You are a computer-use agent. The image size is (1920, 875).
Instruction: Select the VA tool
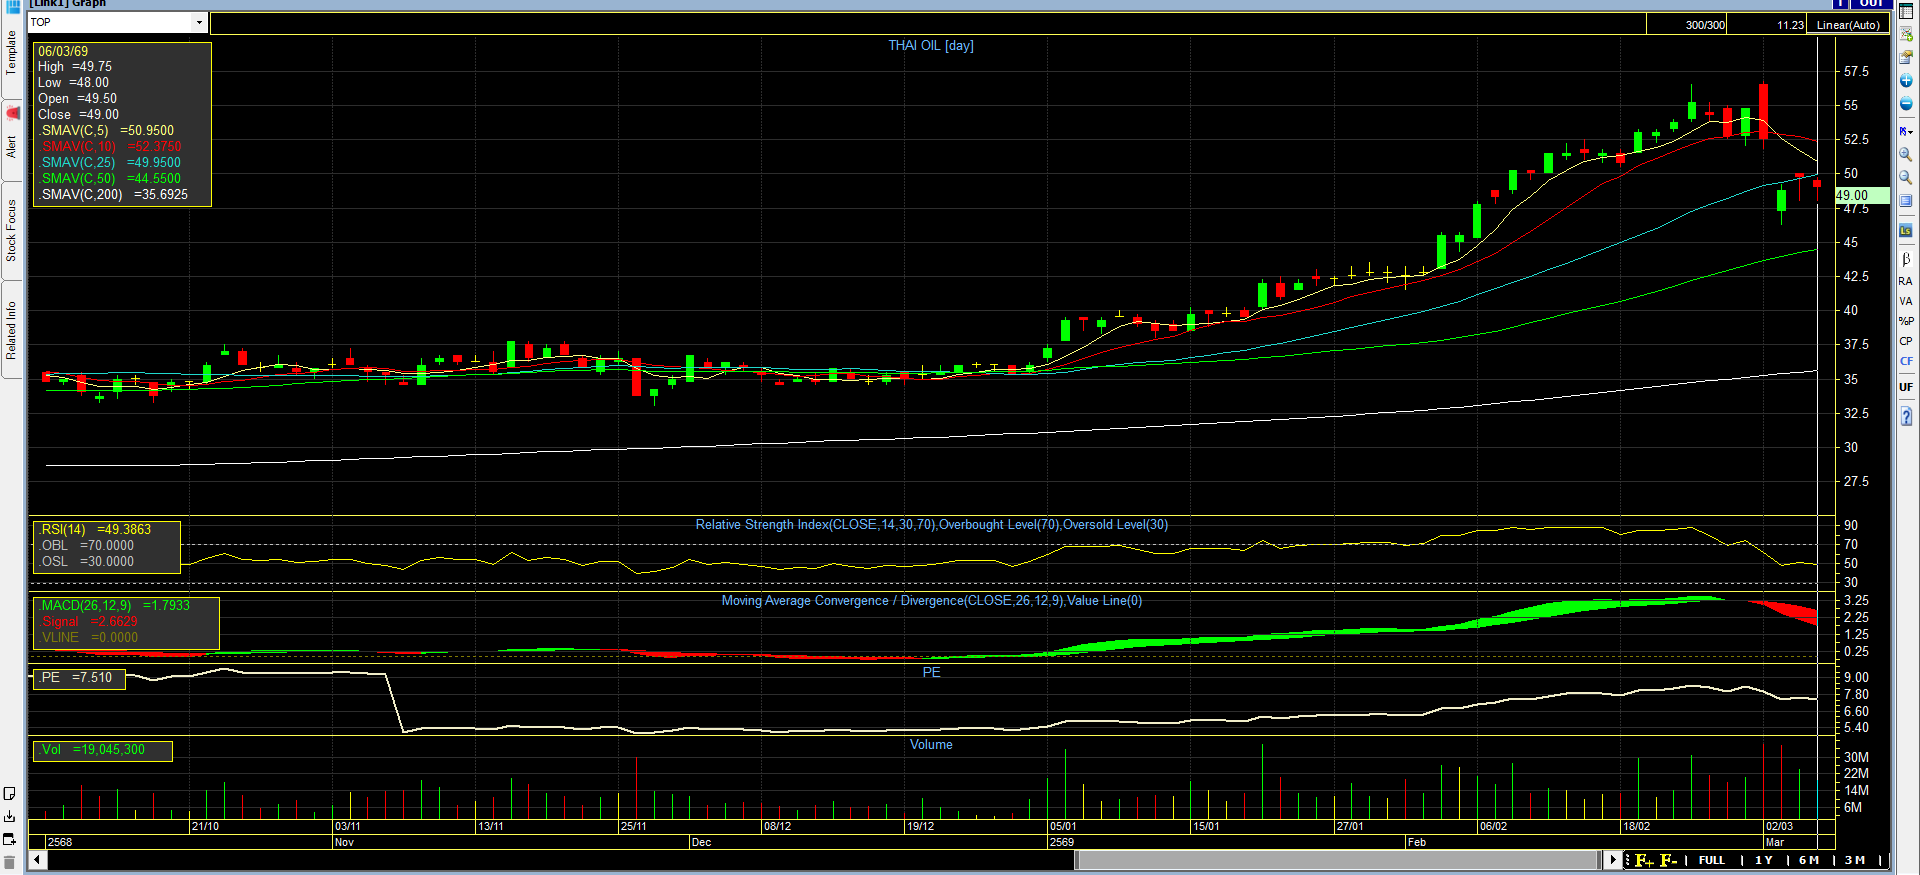click(x=1906, y=301)
